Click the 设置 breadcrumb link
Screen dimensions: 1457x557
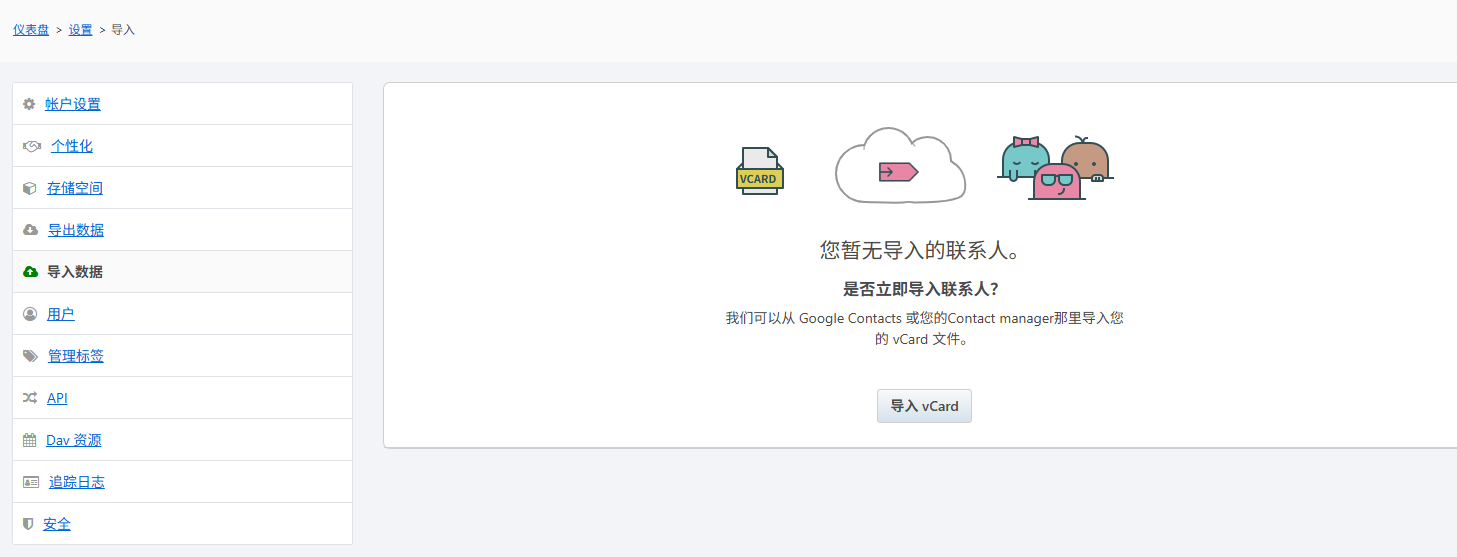(81, 30)
